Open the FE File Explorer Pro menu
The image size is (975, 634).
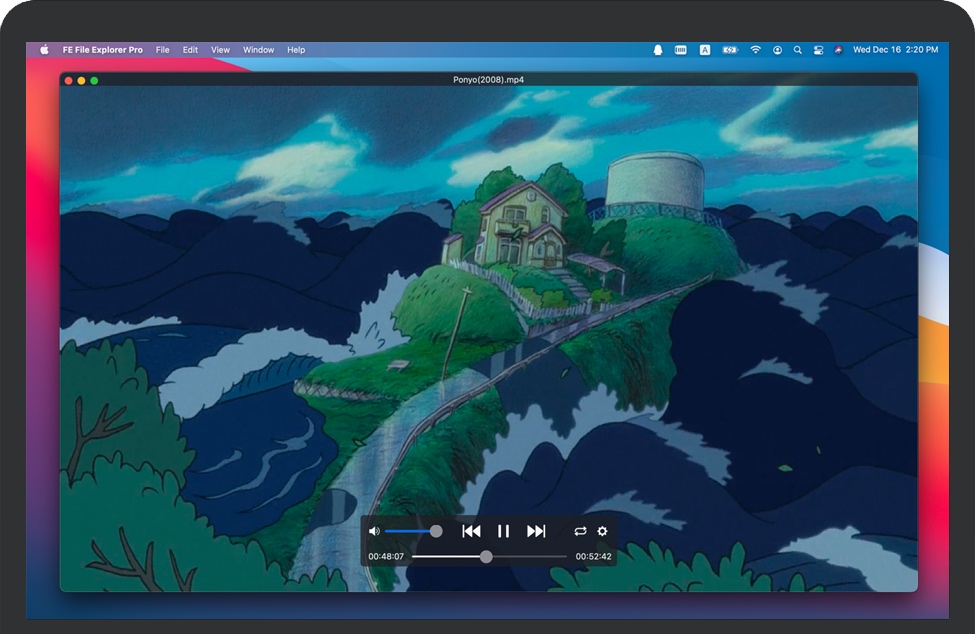(x=103, y=50)
